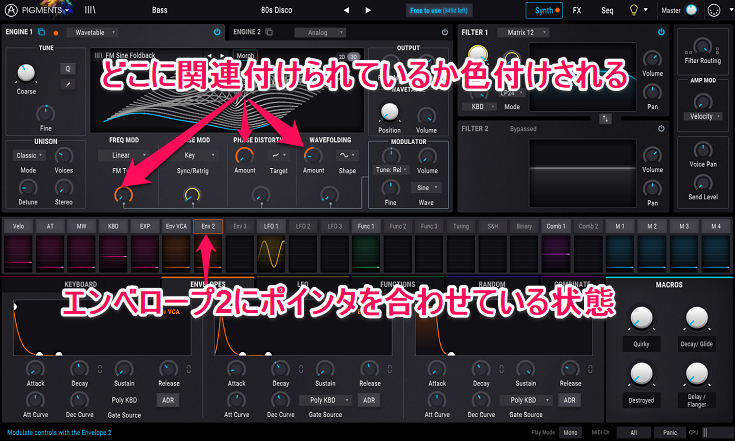Click the Unison Voices knob

tap(64, 156)
